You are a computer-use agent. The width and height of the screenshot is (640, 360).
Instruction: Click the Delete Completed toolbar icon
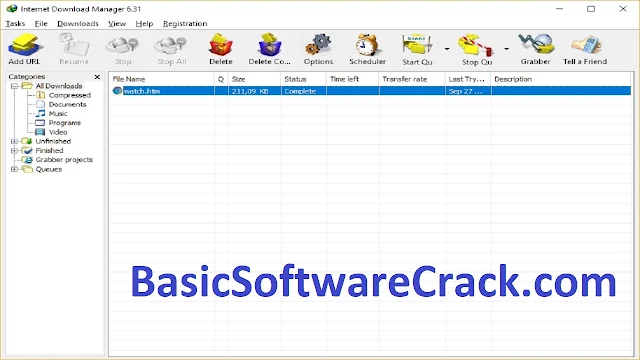(x=269, y=44)
